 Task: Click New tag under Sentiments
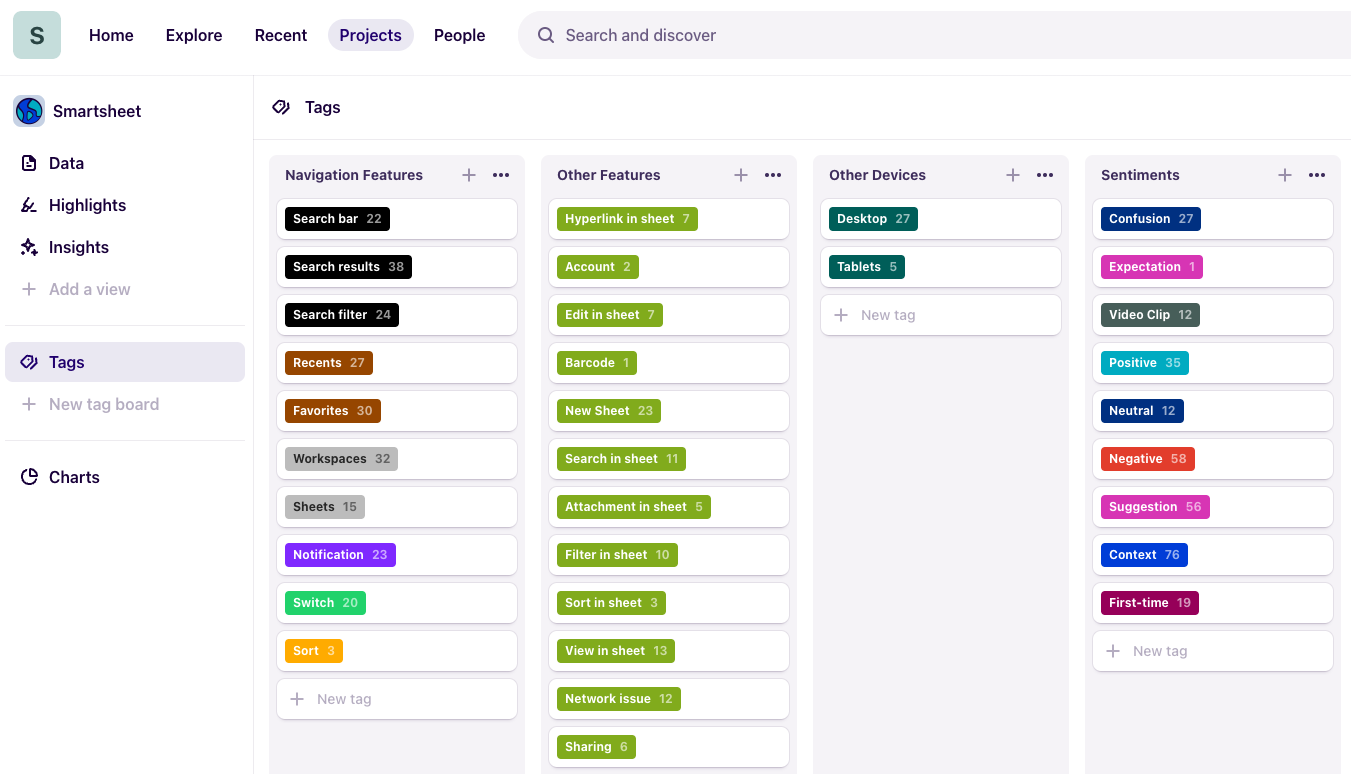point(1213,651)
